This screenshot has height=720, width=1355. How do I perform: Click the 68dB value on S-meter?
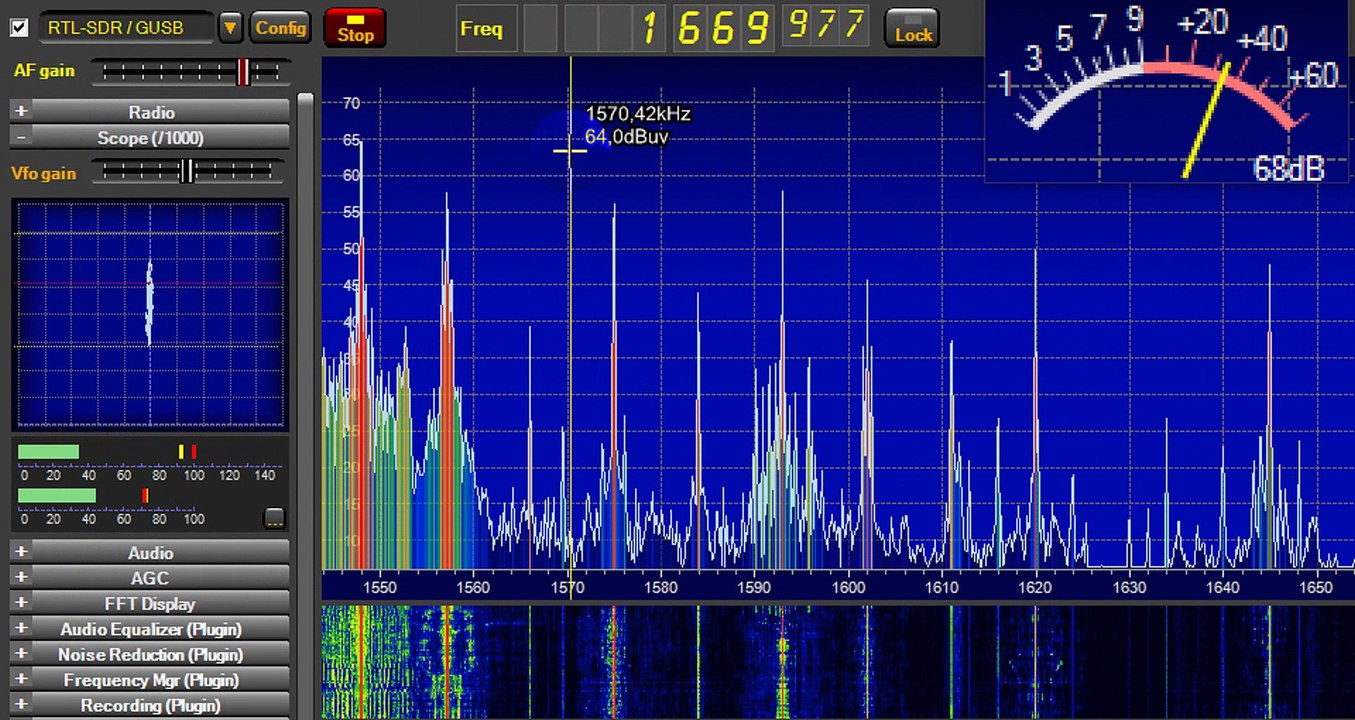tap(1288, 168)
